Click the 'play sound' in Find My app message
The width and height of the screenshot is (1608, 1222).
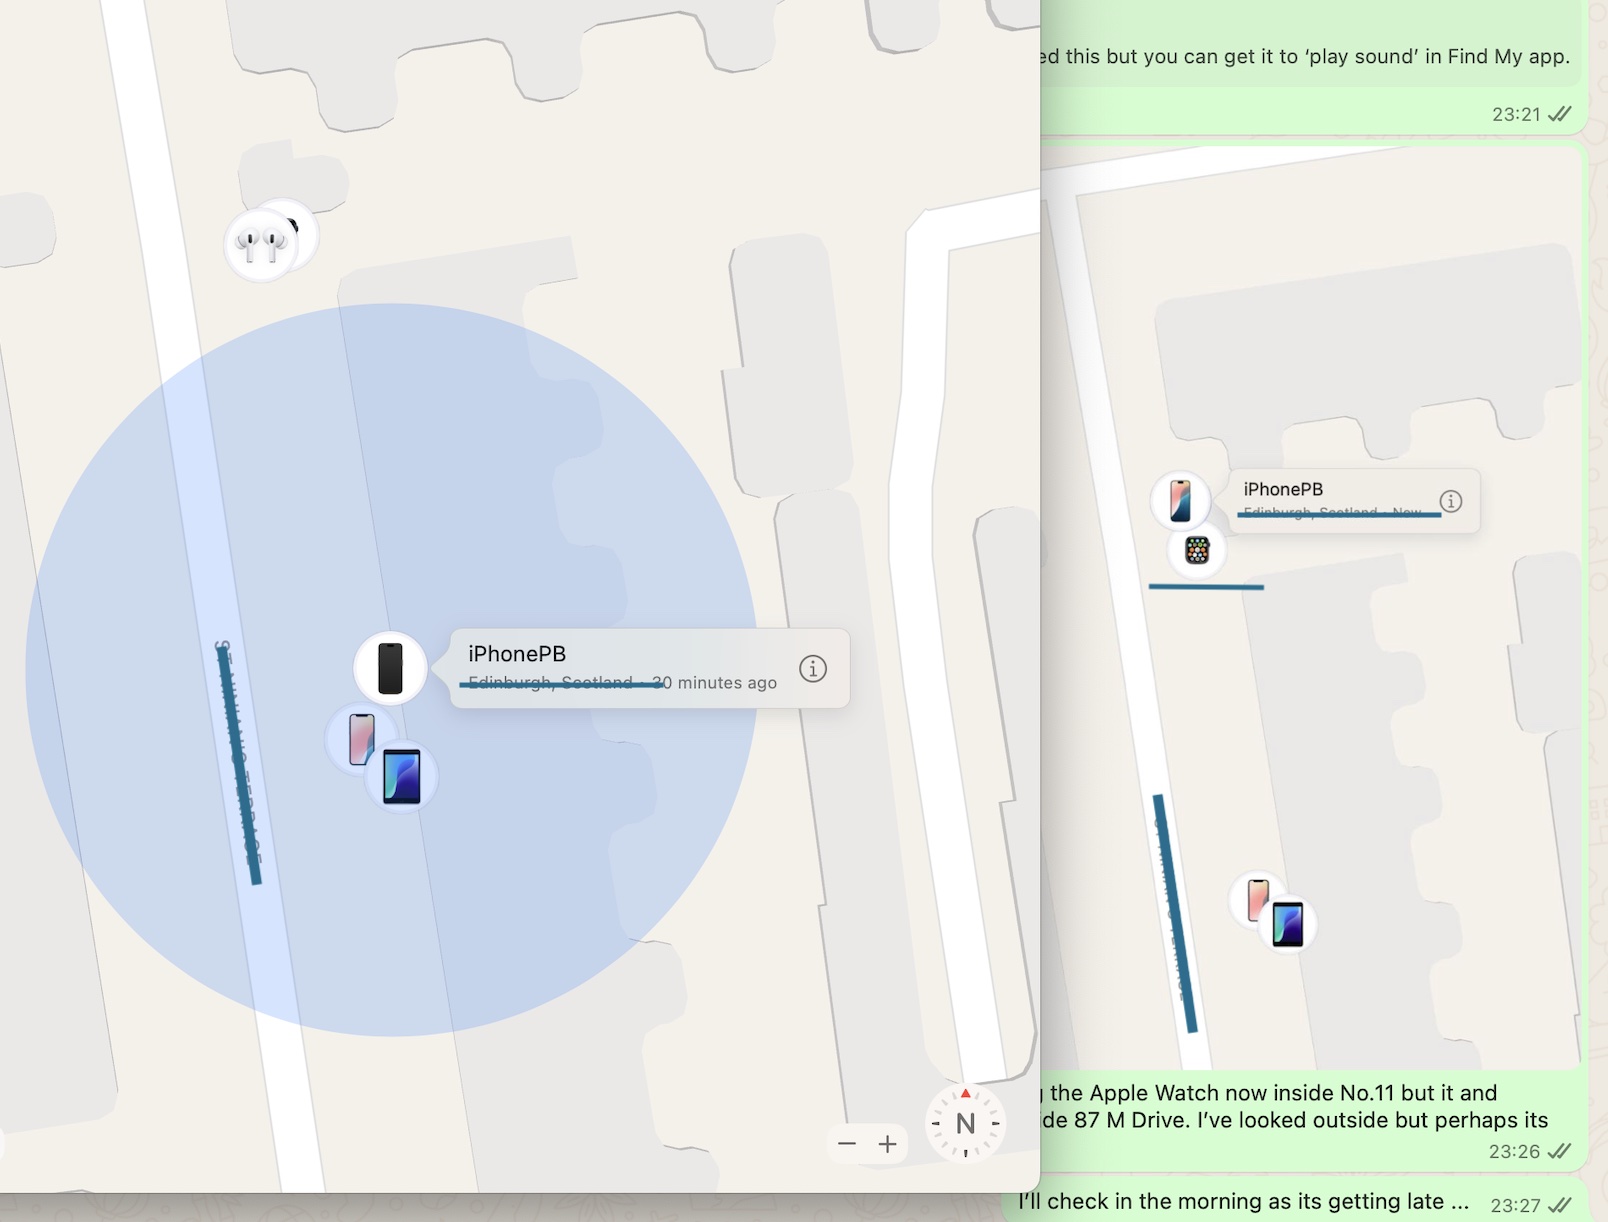click(x=1304, y=57)
